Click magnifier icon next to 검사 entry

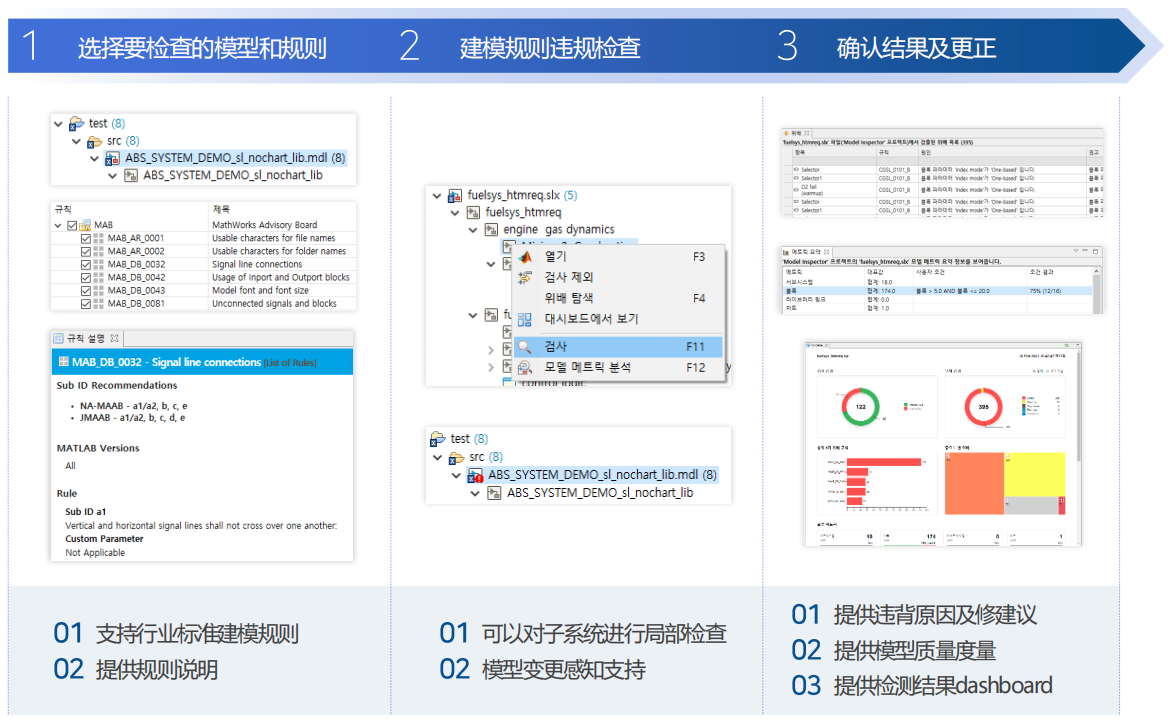pos(525,347)
